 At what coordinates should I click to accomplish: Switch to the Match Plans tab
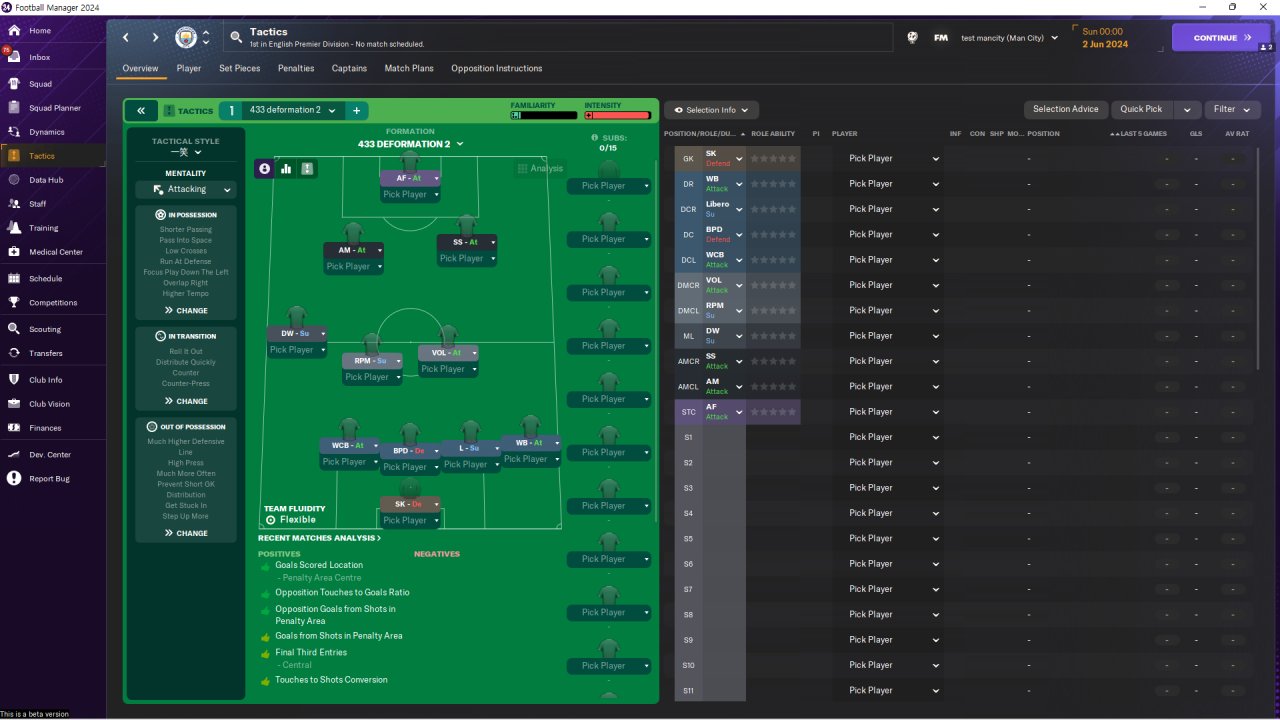[x=409, y=68]
